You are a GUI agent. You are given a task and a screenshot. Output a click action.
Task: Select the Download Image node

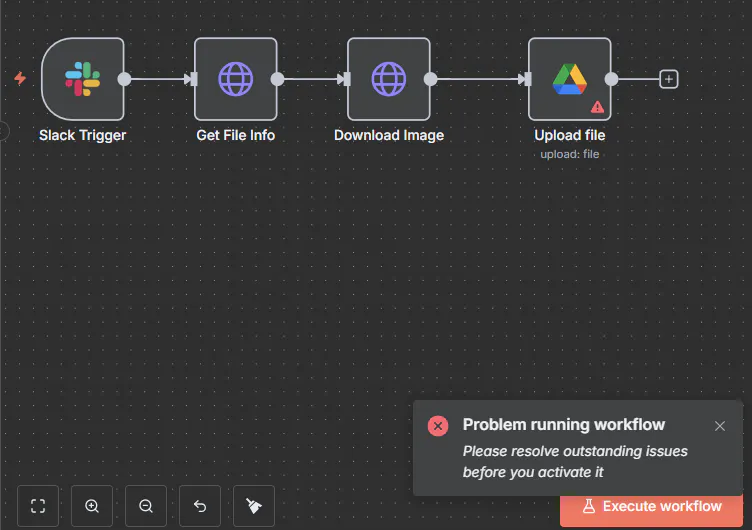pyautogui.click(x=388, y=79)
